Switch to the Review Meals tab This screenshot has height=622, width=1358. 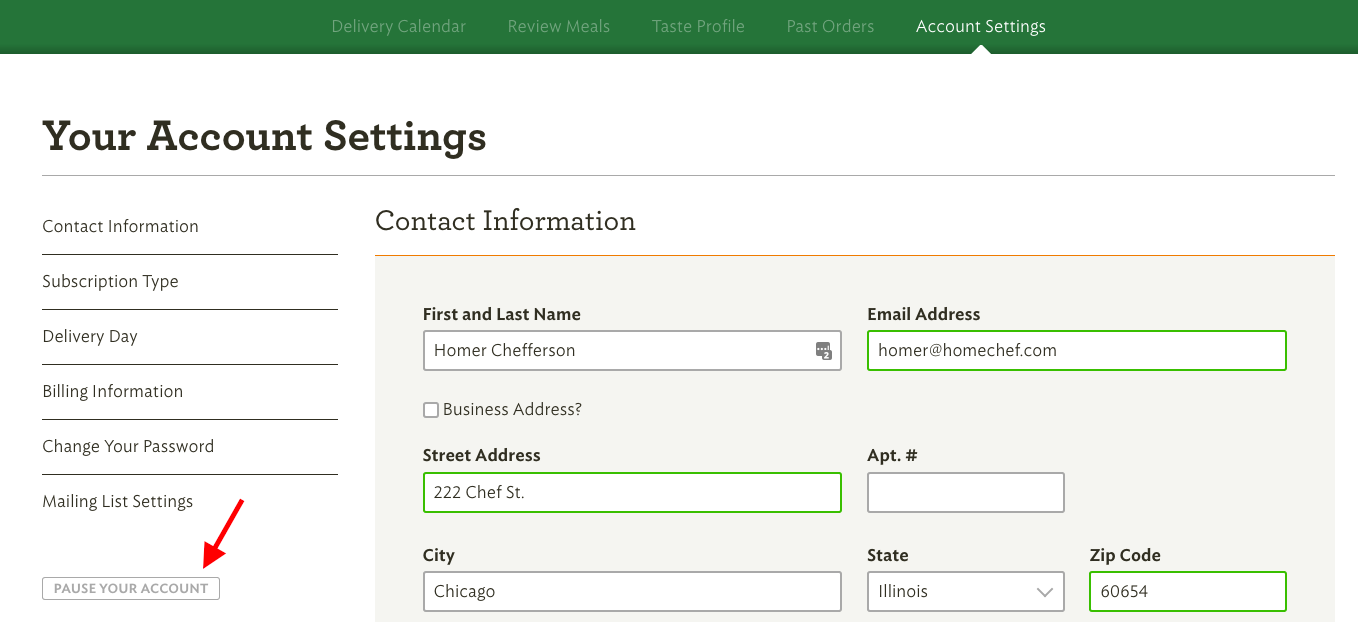pos(559,26)
